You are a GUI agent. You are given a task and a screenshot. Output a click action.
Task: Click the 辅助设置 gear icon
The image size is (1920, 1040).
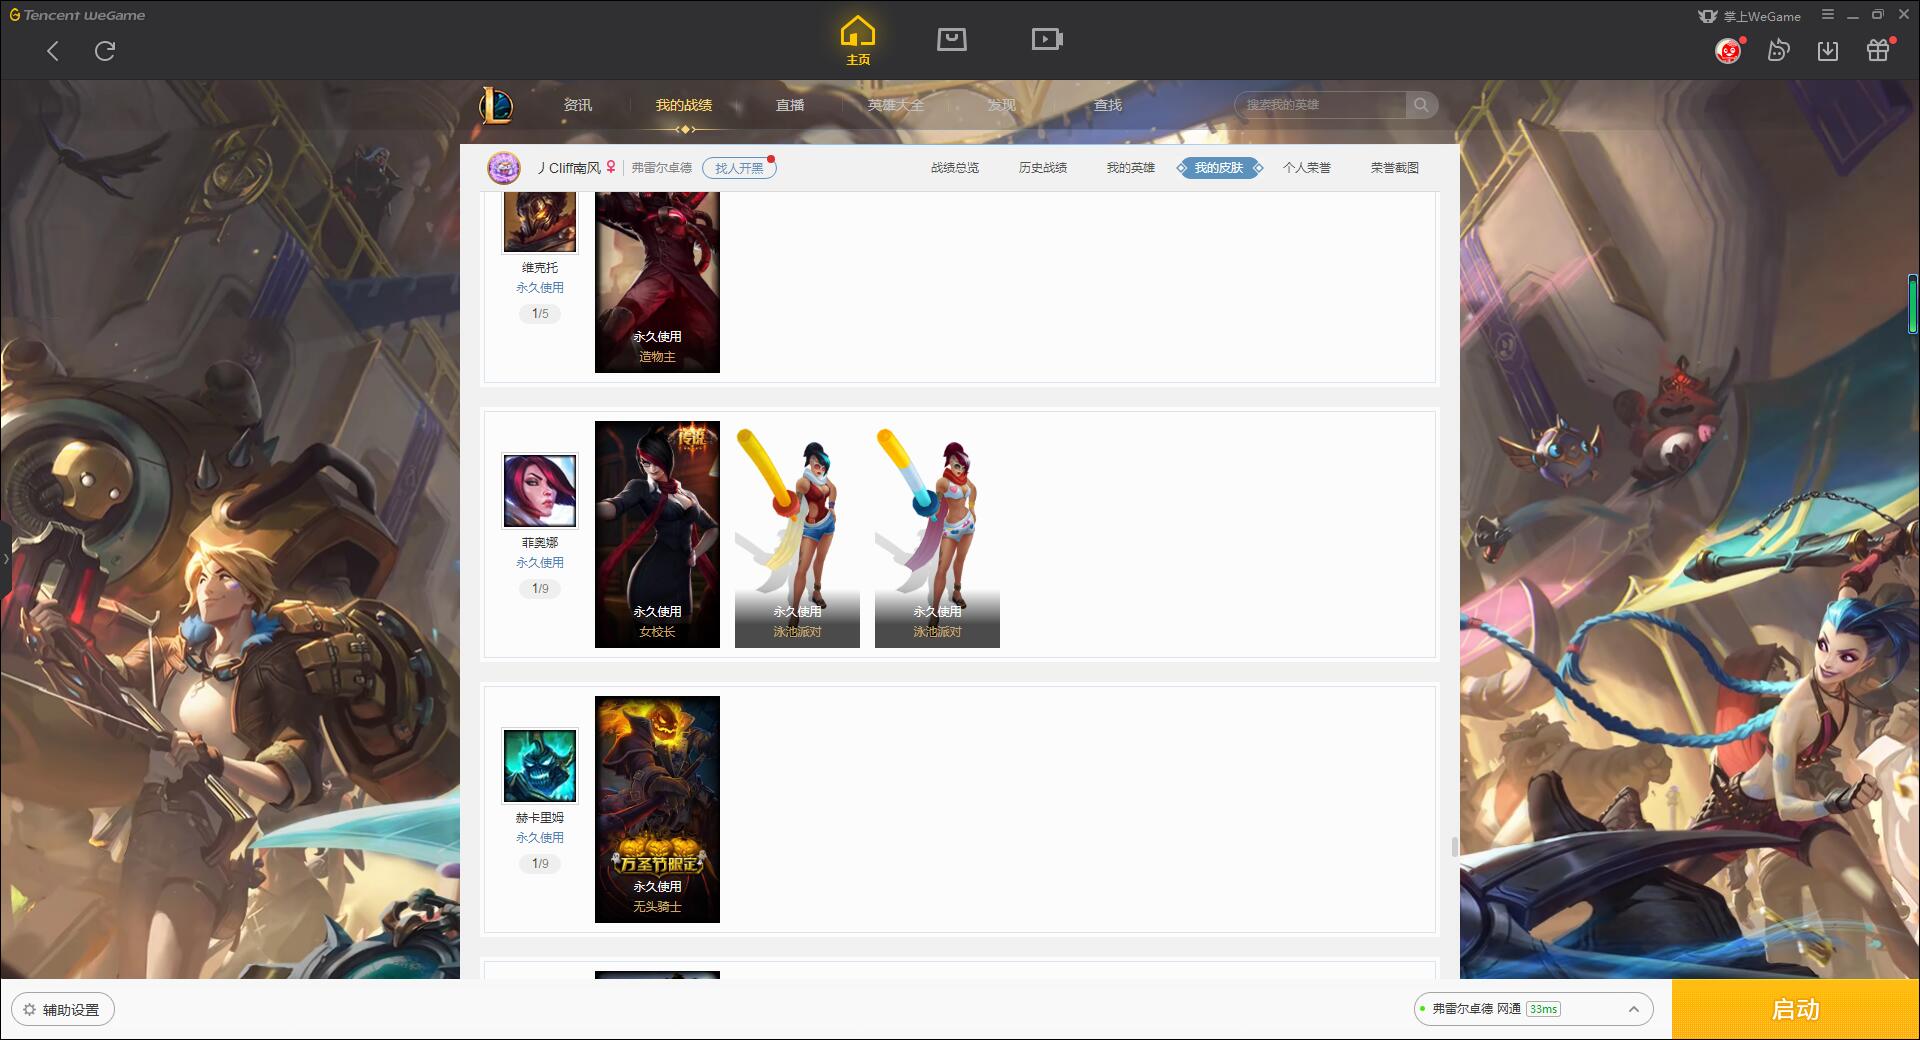30,1010
